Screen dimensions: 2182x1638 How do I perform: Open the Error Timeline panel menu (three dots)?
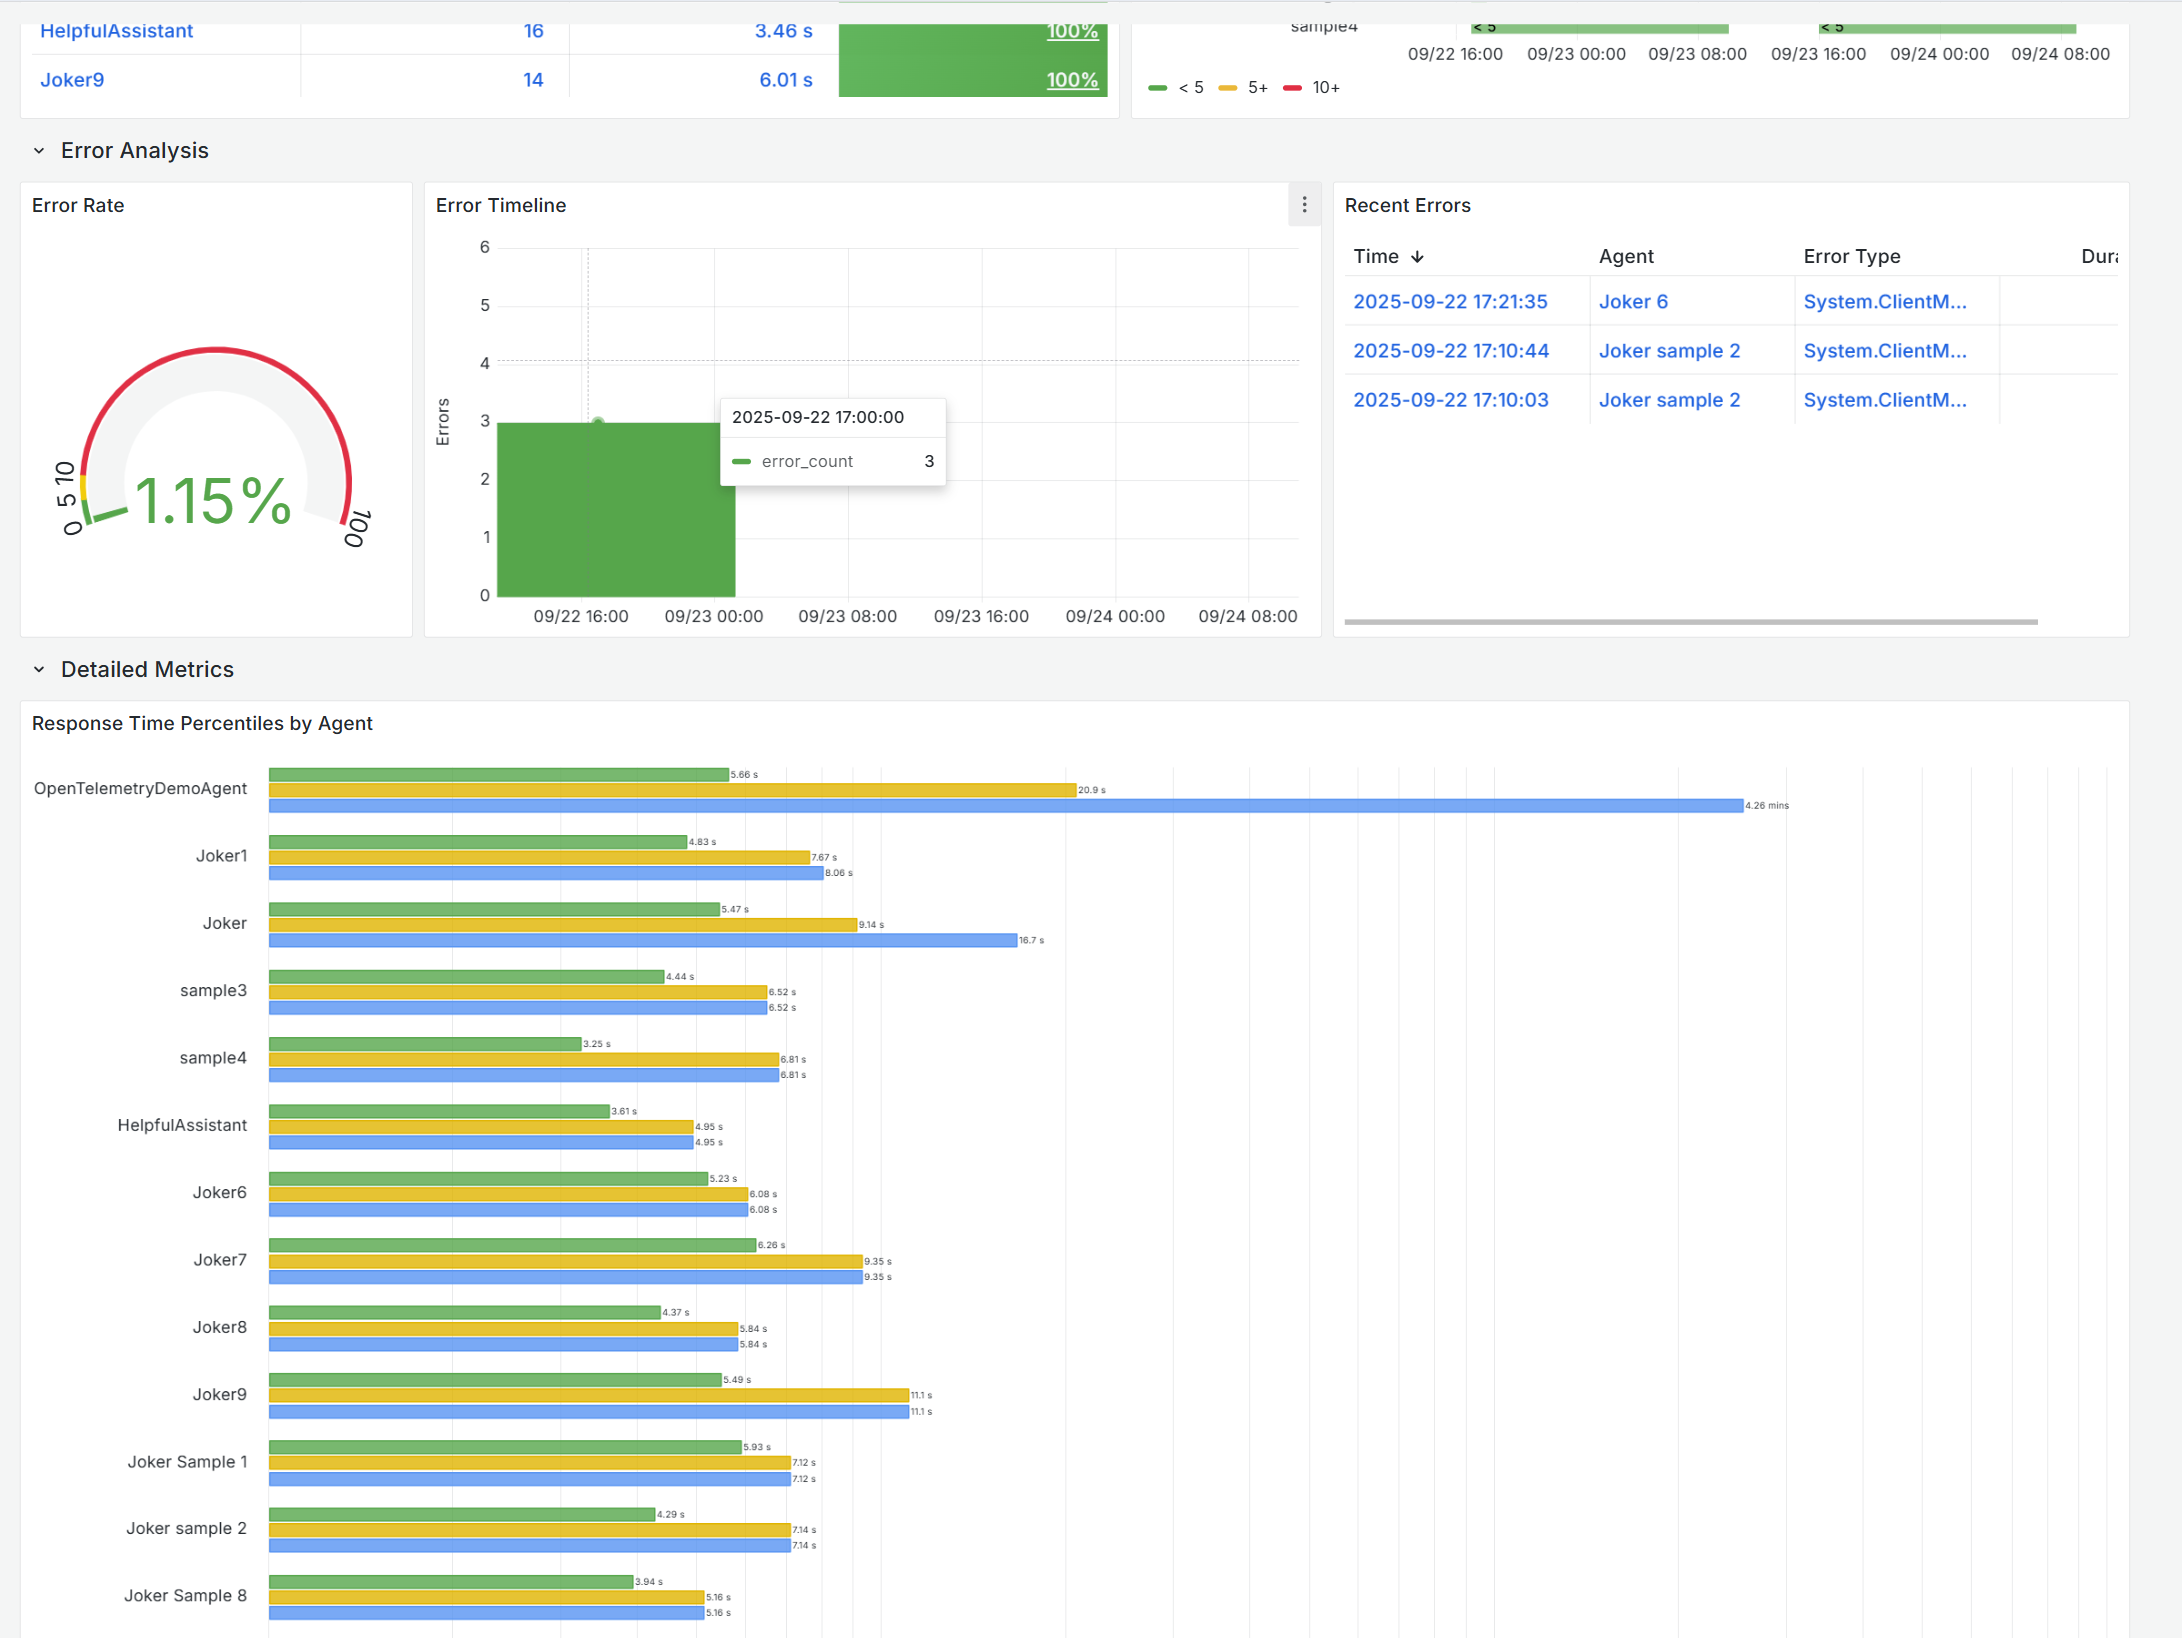[x=1304, y=205]
